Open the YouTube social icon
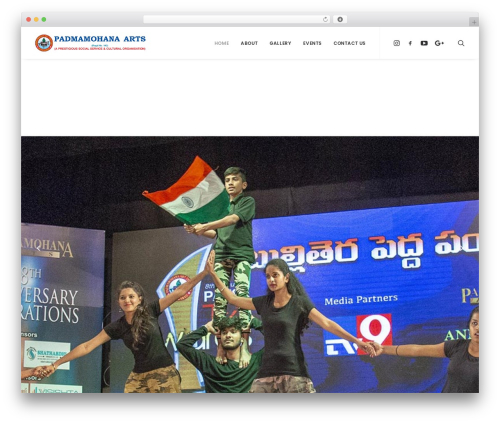 [x=424, y=43]
